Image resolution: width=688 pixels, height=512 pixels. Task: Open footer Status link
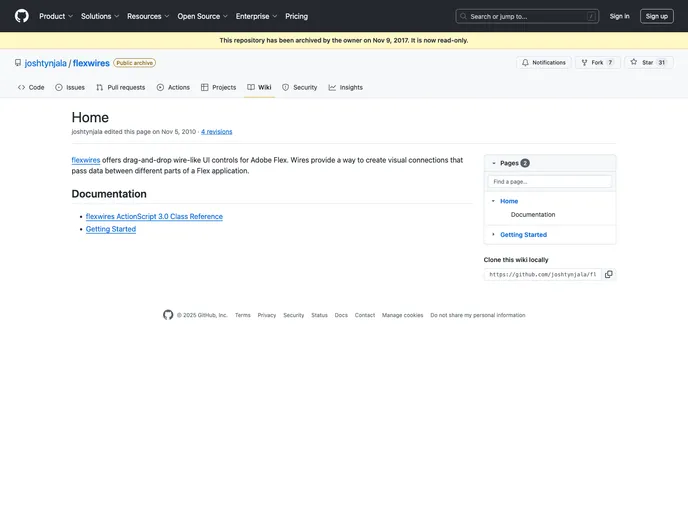coord(319,315)
